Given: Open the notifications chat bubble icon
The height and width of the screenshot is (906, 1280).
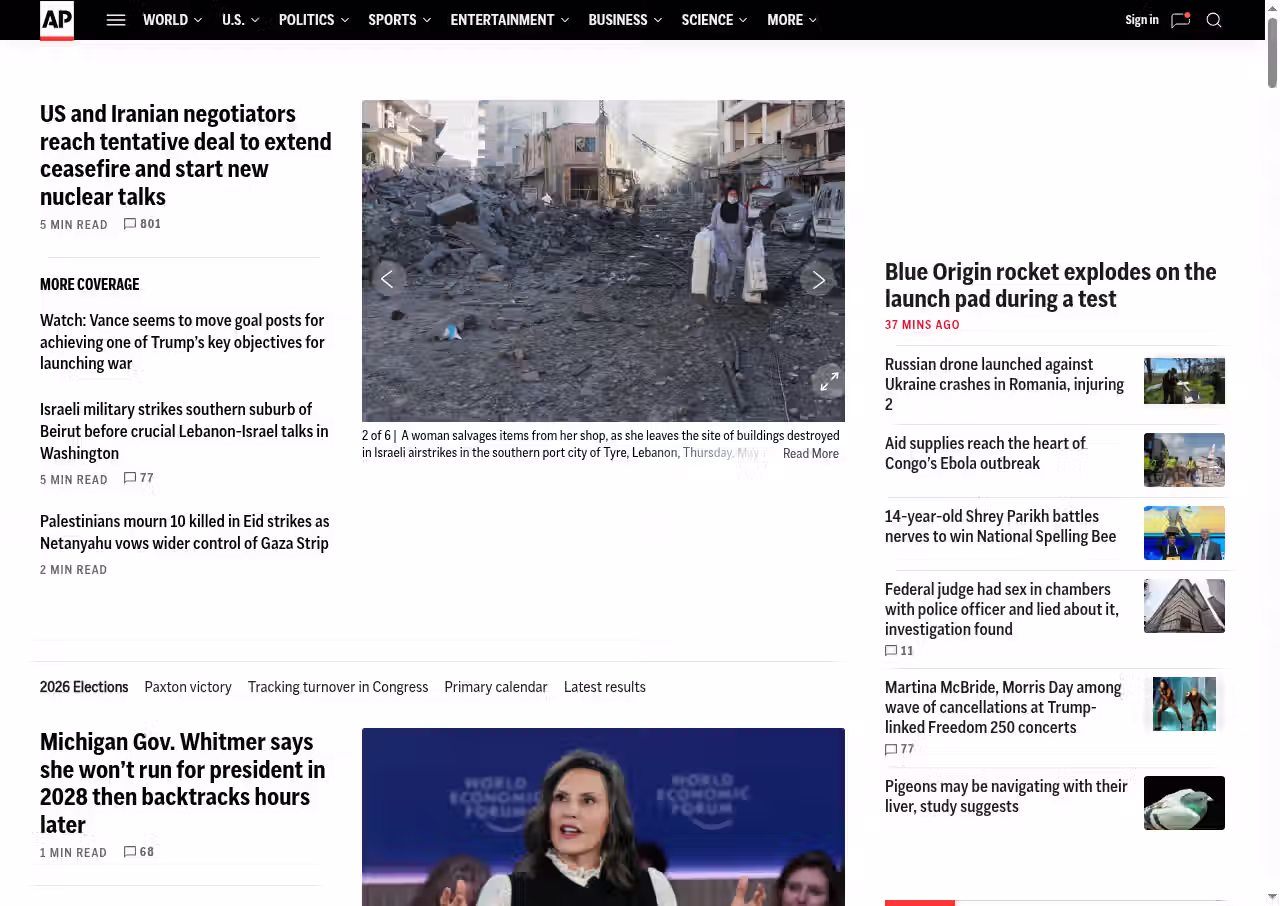Looking at the screenshot, I should [x=1181, y=20].
